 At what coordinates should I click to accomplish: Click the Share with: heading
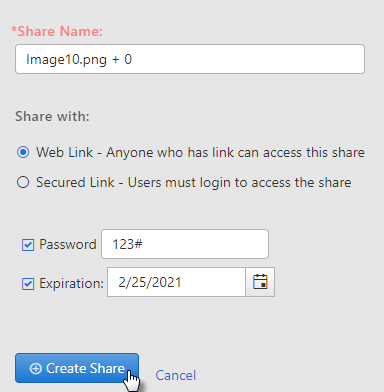click(52, 116)
